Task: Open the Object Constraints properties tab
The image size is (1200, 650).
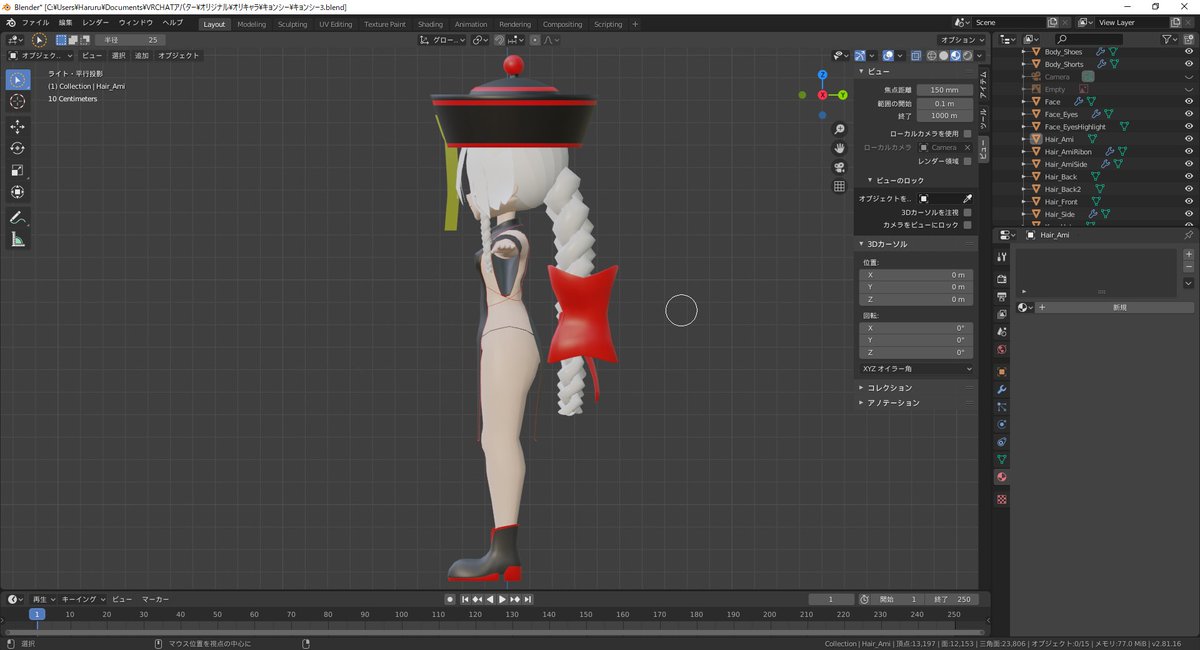Action: [1002, 441]
